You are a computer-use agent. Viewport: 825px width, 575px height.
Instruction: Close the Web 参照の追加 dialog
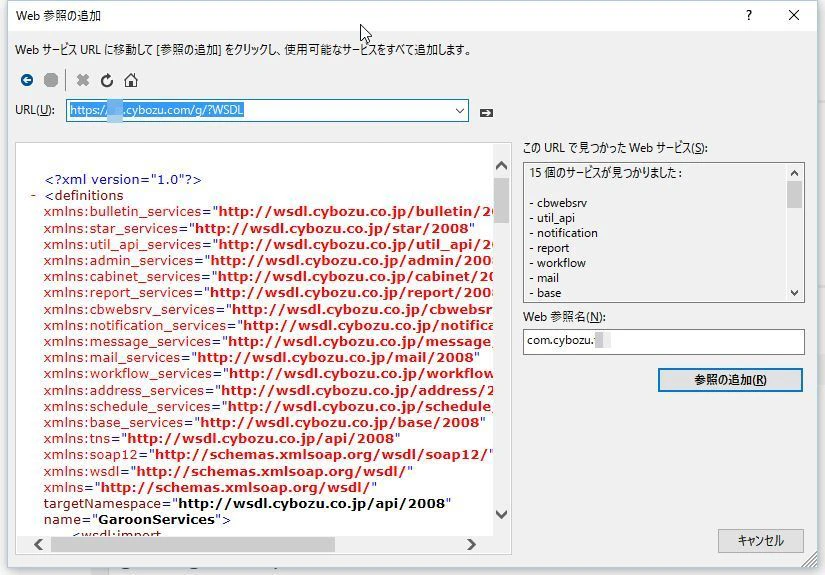794,15
